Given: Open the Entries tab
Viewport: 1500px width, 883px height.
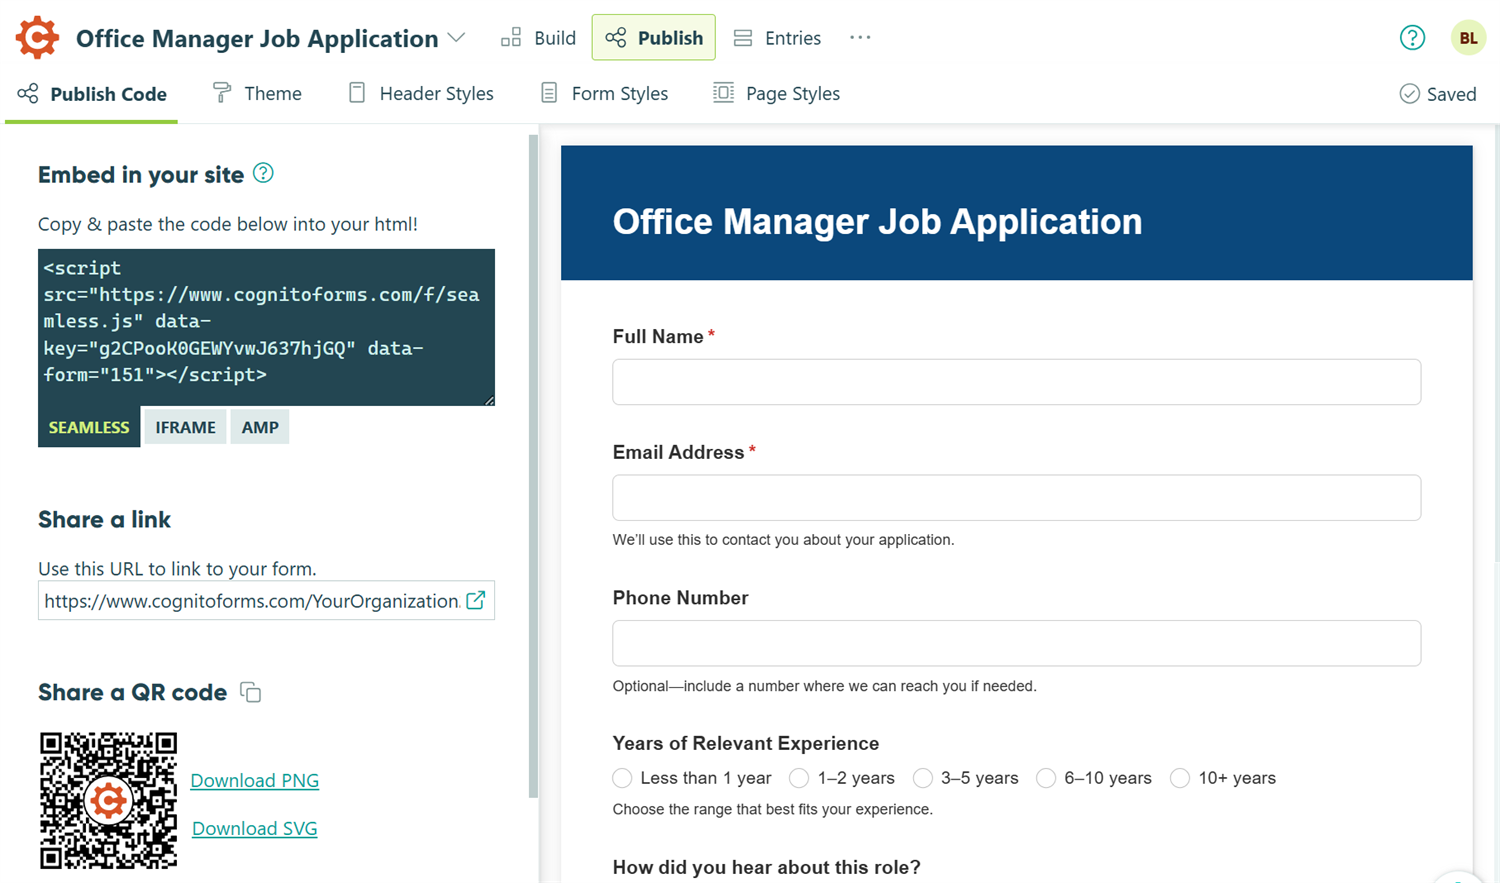Looking at the screenshot, I should [777, 38].
